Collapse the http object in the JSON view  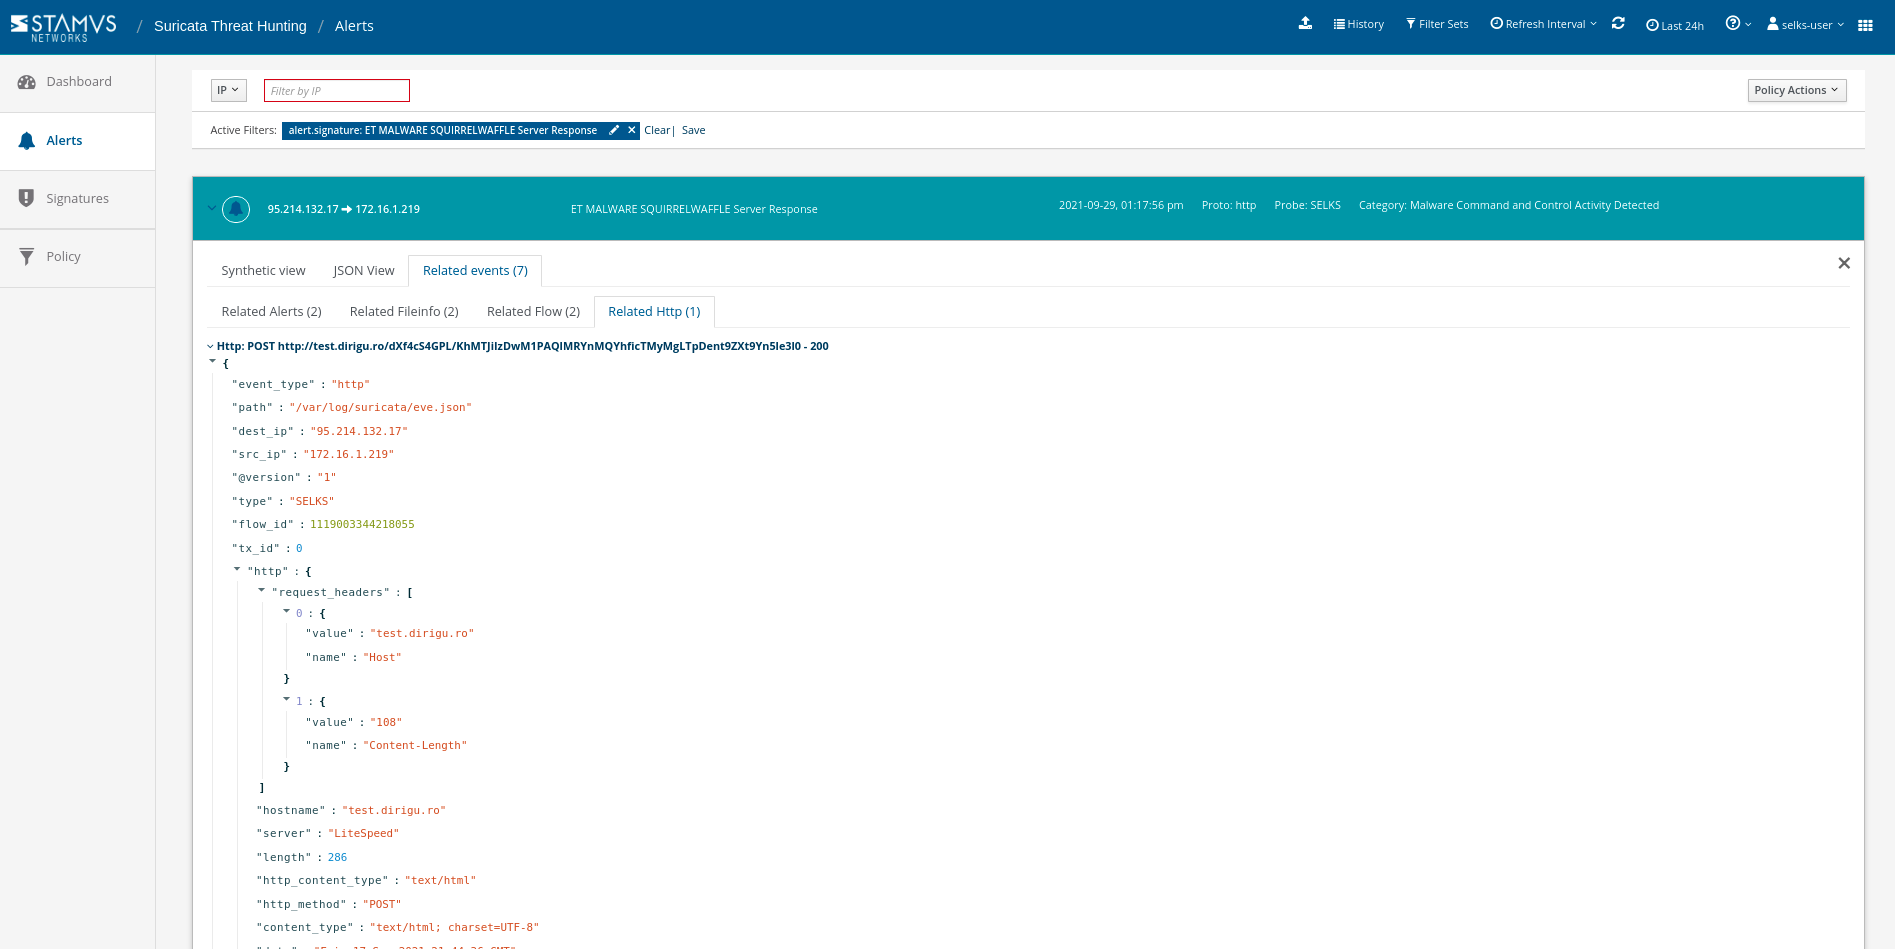(238, 570)
